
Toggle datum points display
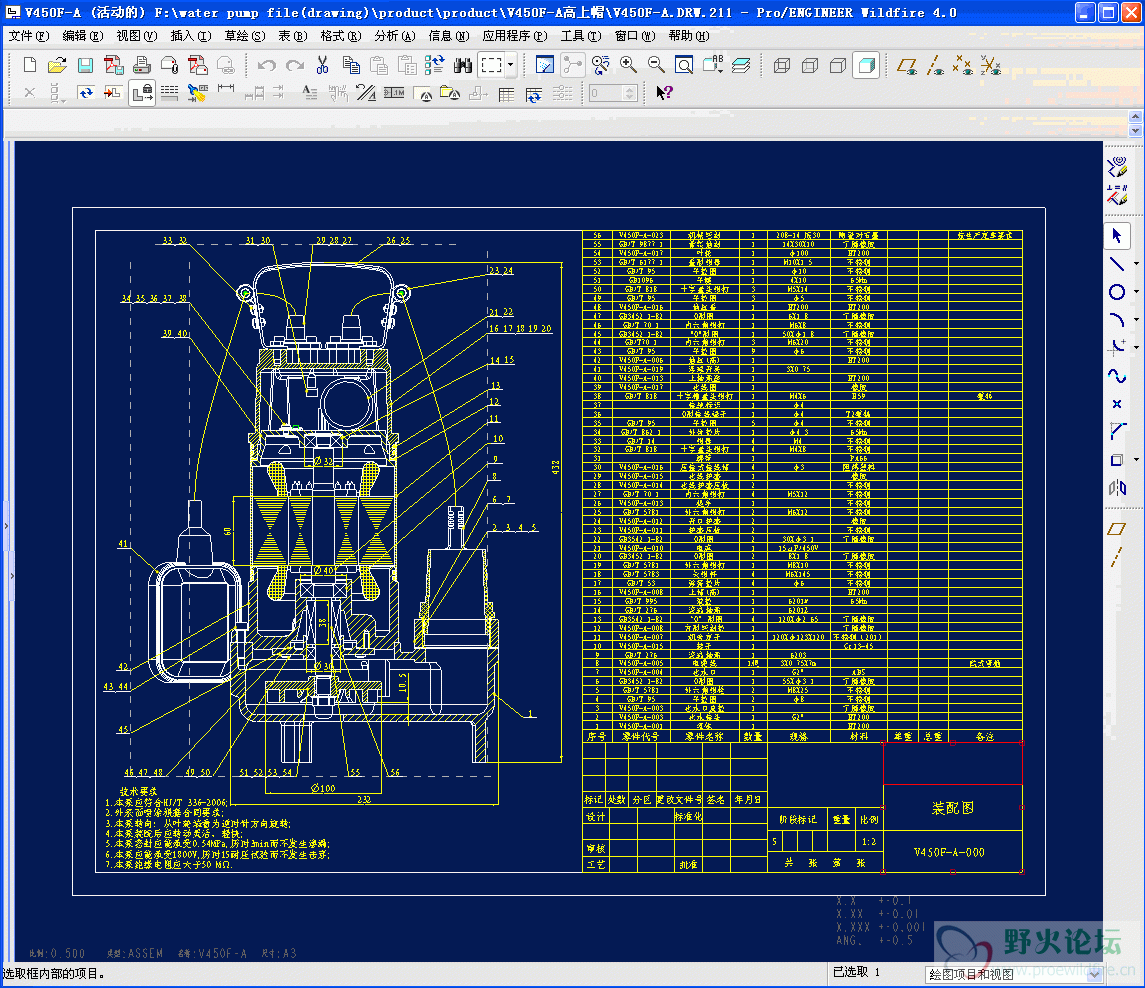click(963, 66)
